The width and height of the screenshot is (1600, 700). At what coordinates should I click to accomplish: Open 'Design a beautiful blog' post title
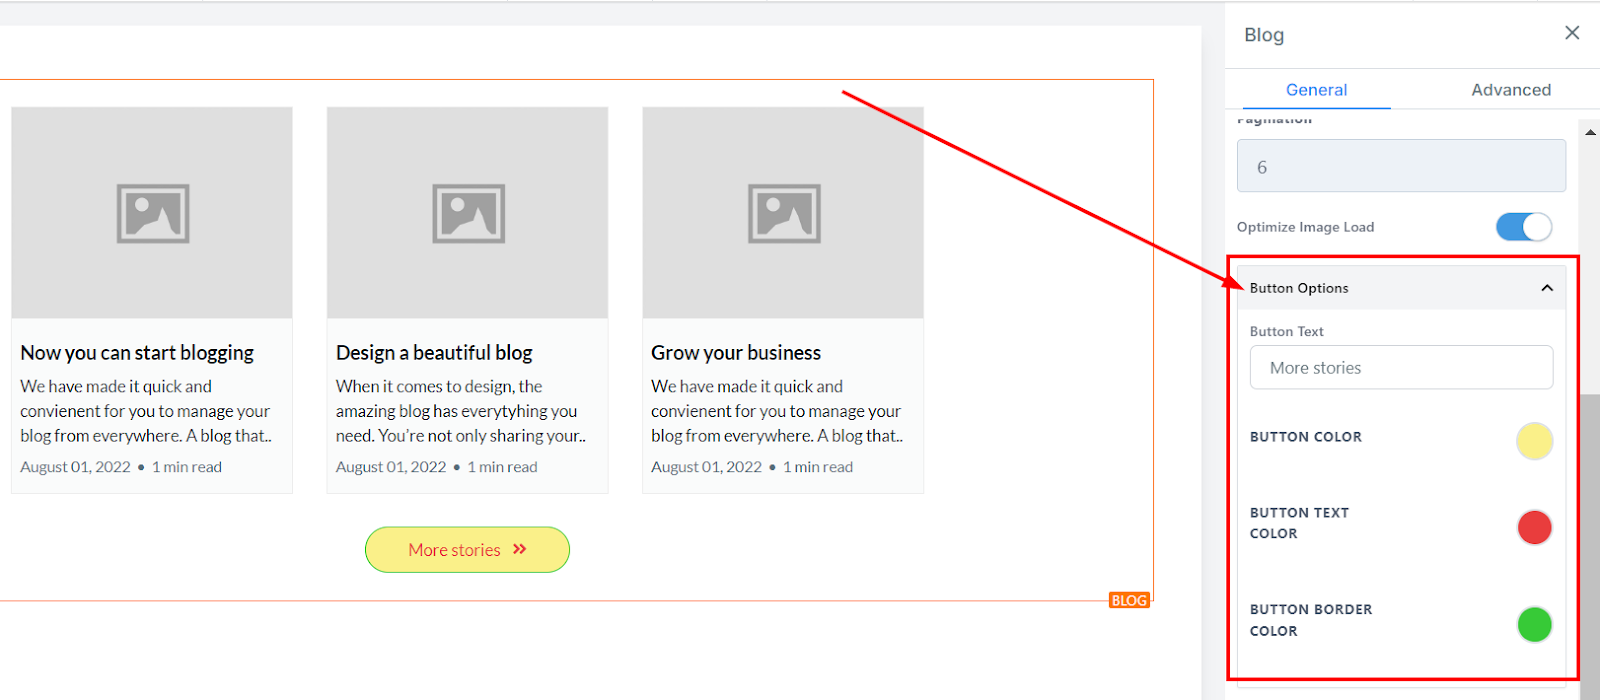pyautogui.click(x=434, y=353)
